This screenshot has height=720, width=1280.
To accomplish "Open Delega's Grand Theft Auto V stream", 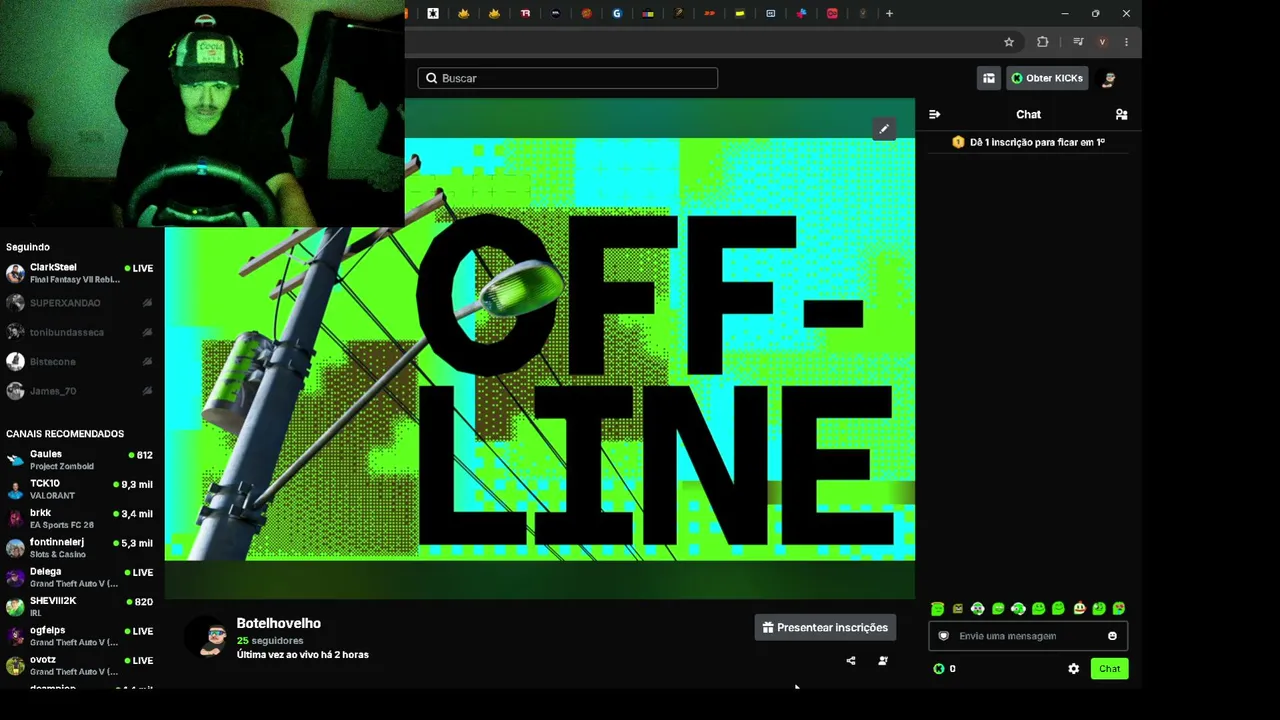I will 80,577.
